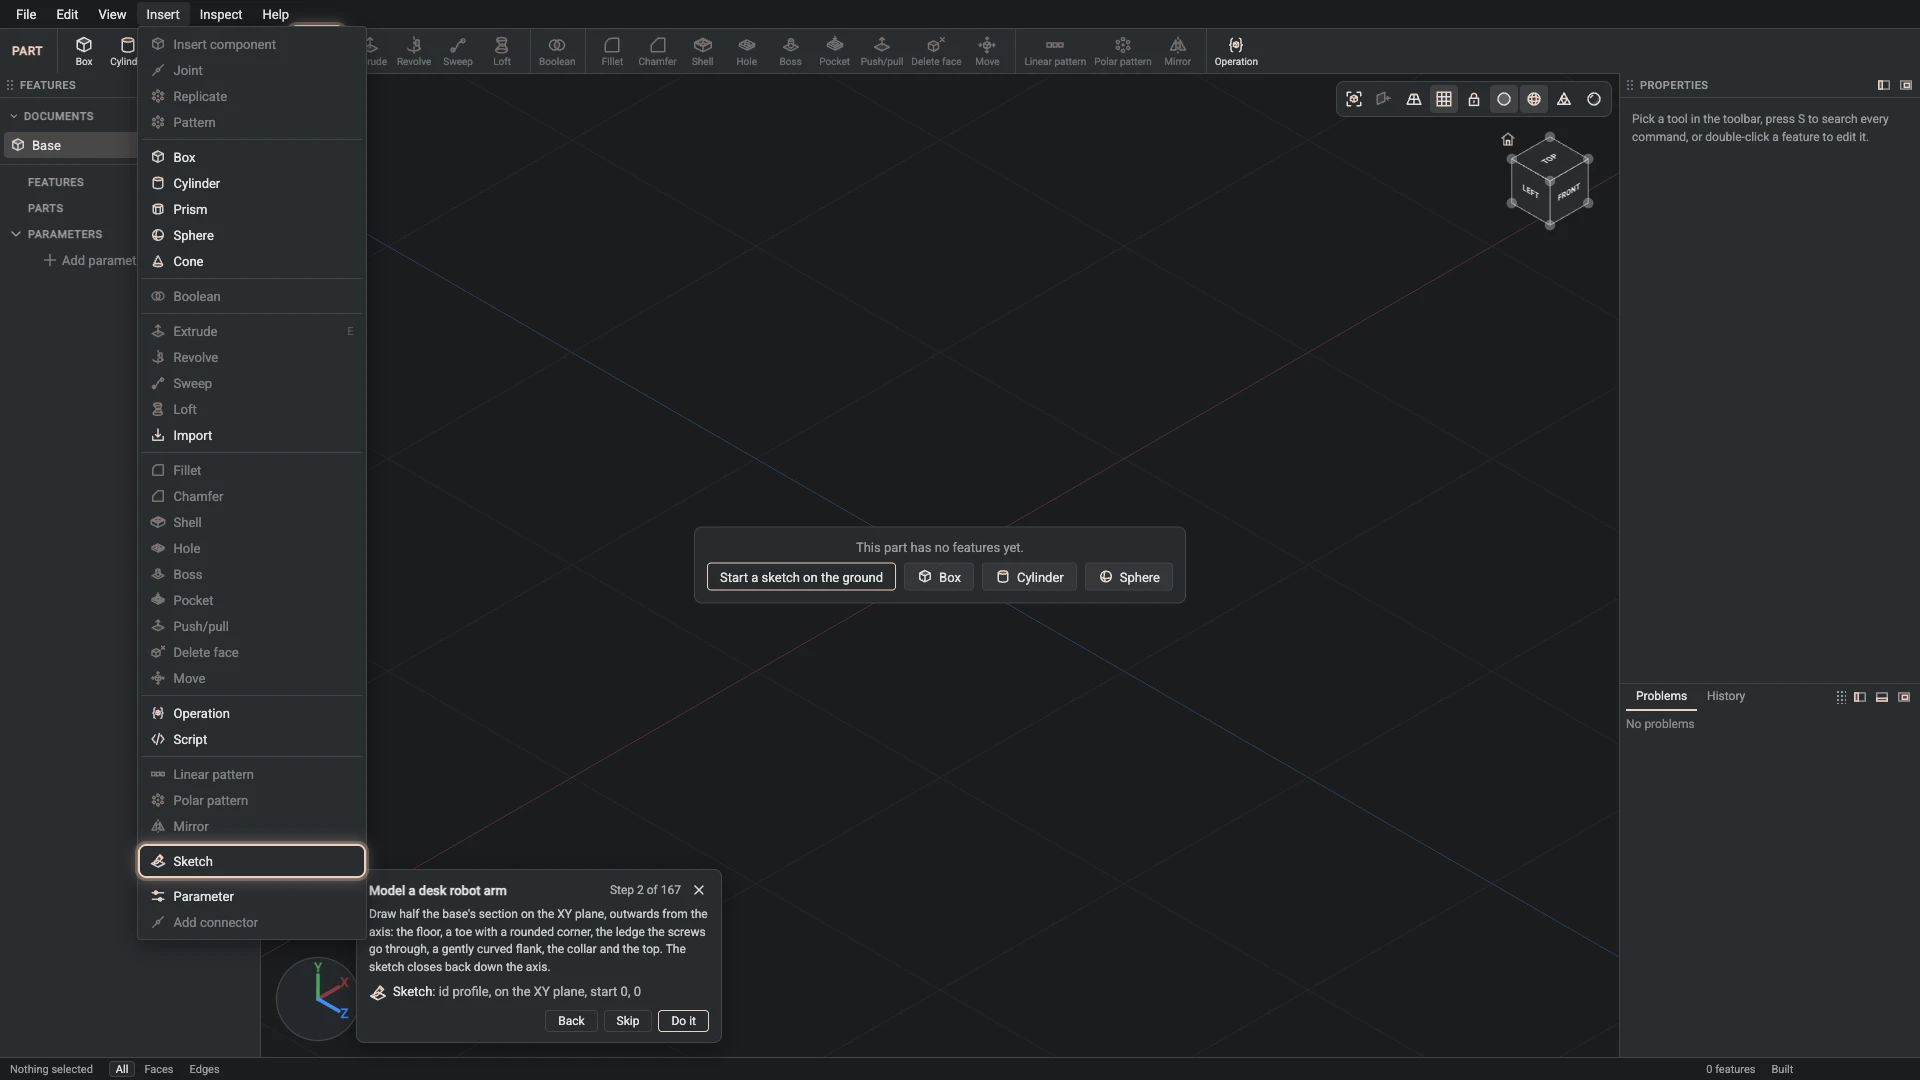Click the Fillet toolbar icon
Screen dimensions: 1920x1080
[x=612, y=51]
